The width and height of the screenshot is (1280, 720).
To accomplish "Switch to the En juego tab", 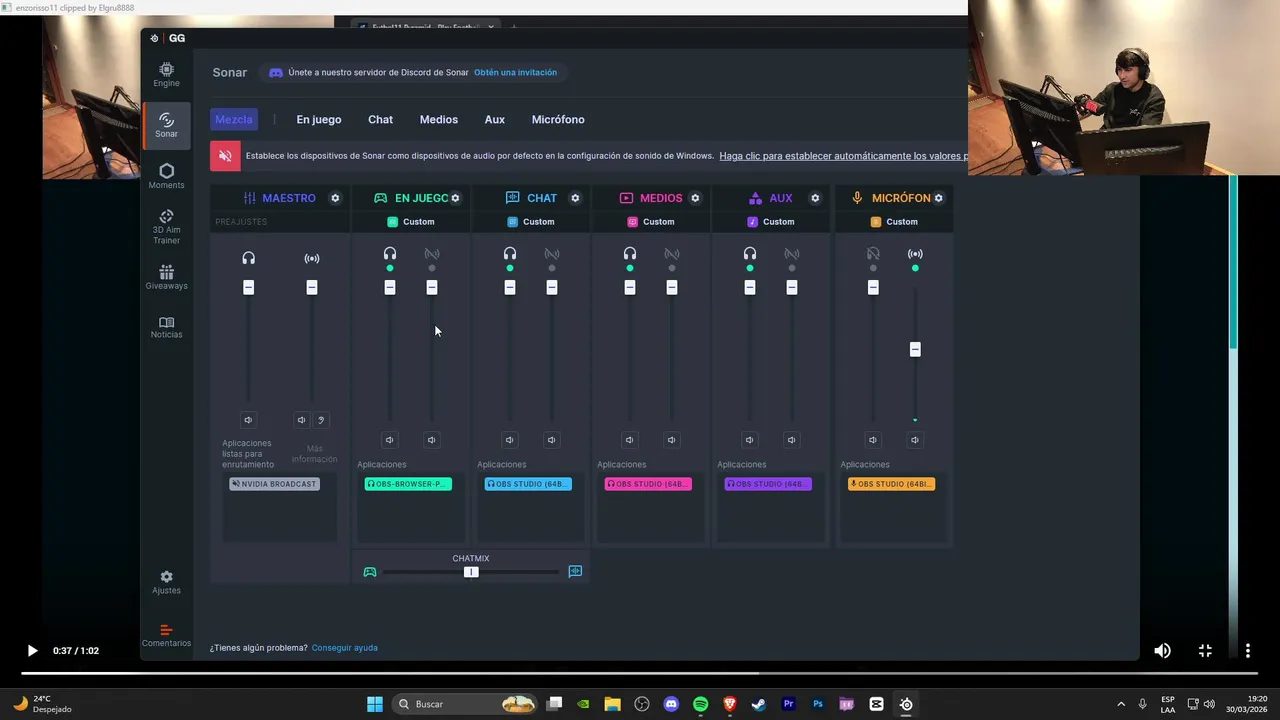I will tap(319, 119).
